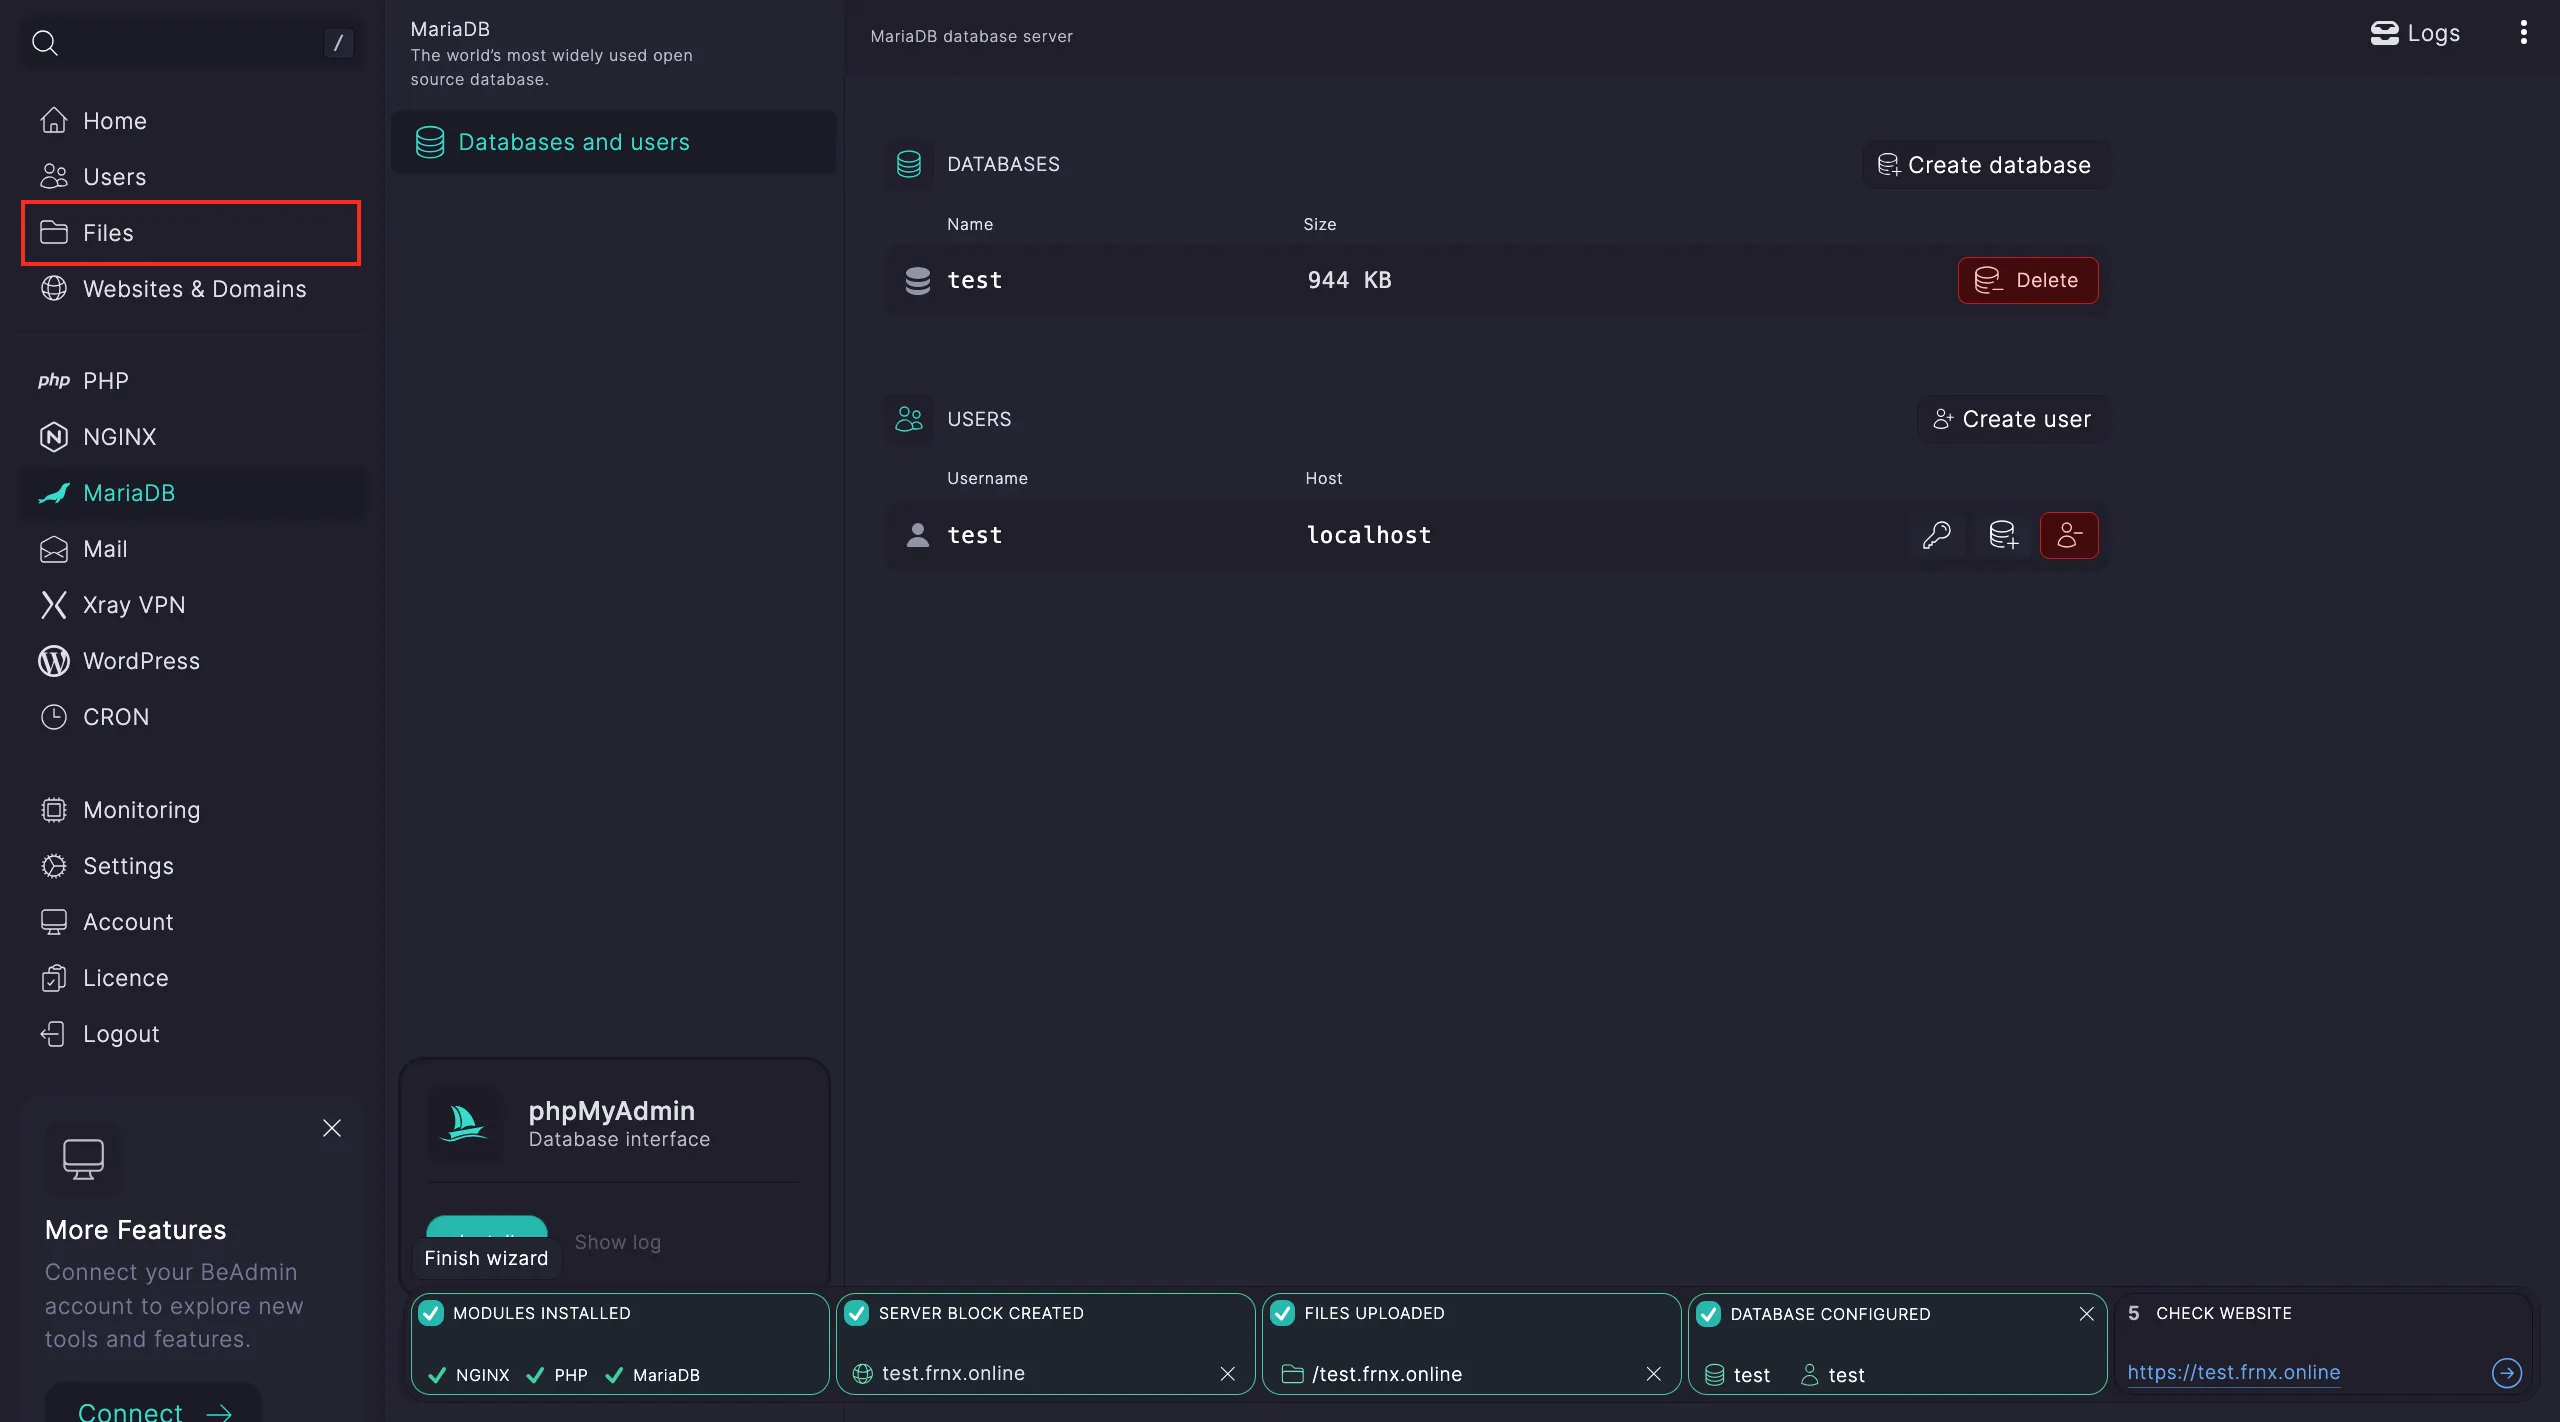Click Finish wizard button
Screen dimensions: 2560x1422
coord(486,1258)
